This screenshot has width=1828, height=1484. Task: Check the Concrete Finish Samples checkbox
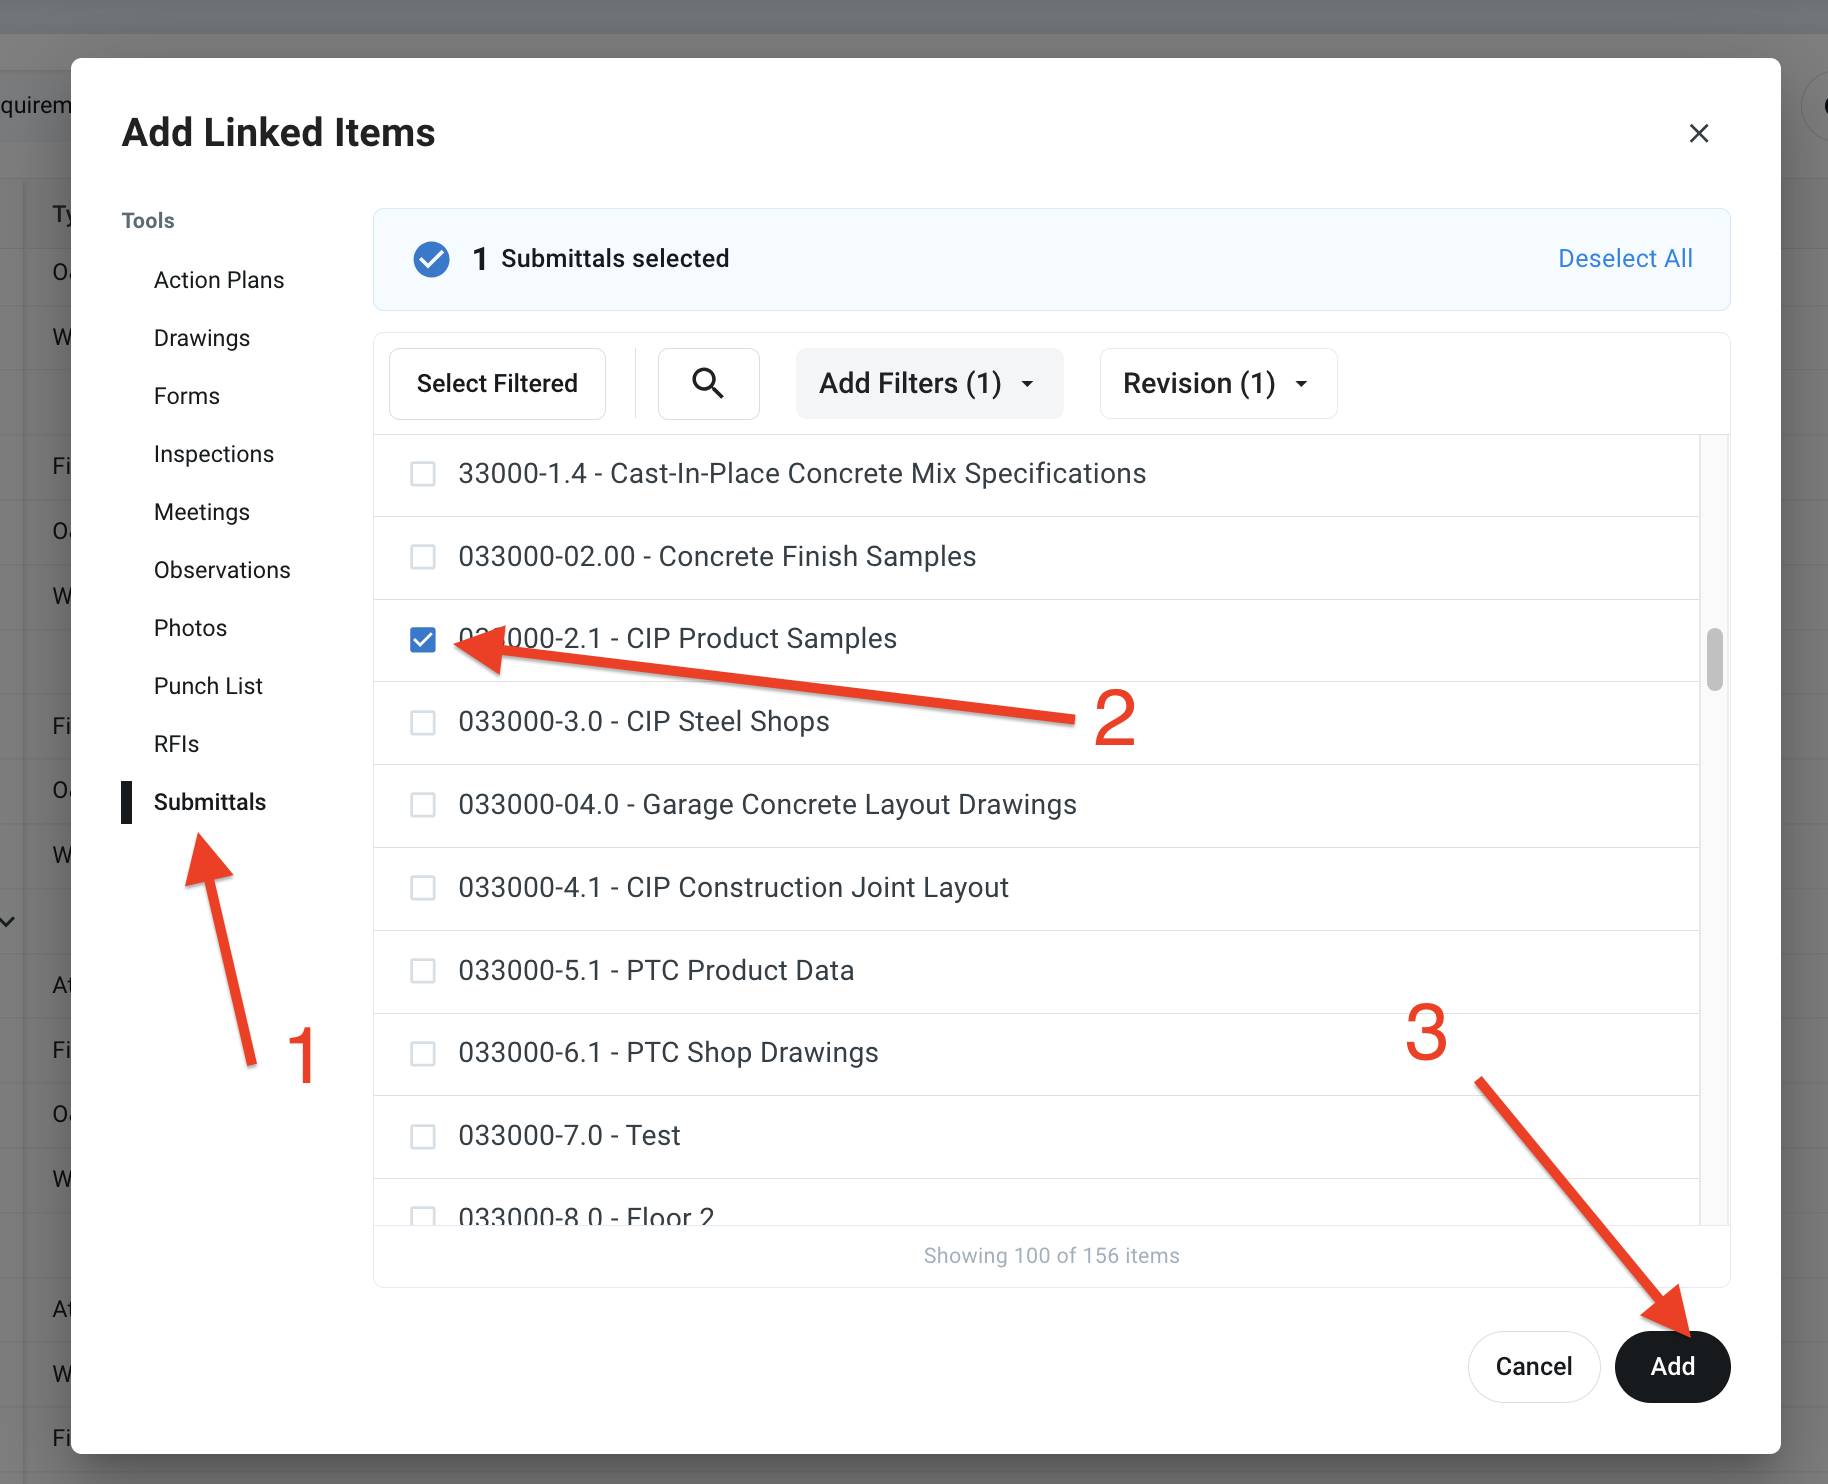(423, 556)
